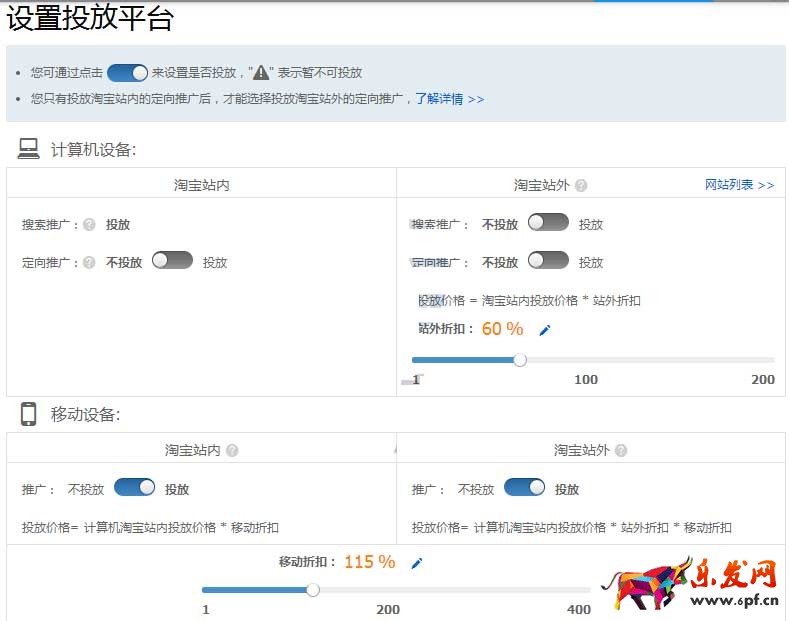Viewport: 789px width, 621px height.
Task: Open the 网站列表 >> link
Action: tap(739, 185)
